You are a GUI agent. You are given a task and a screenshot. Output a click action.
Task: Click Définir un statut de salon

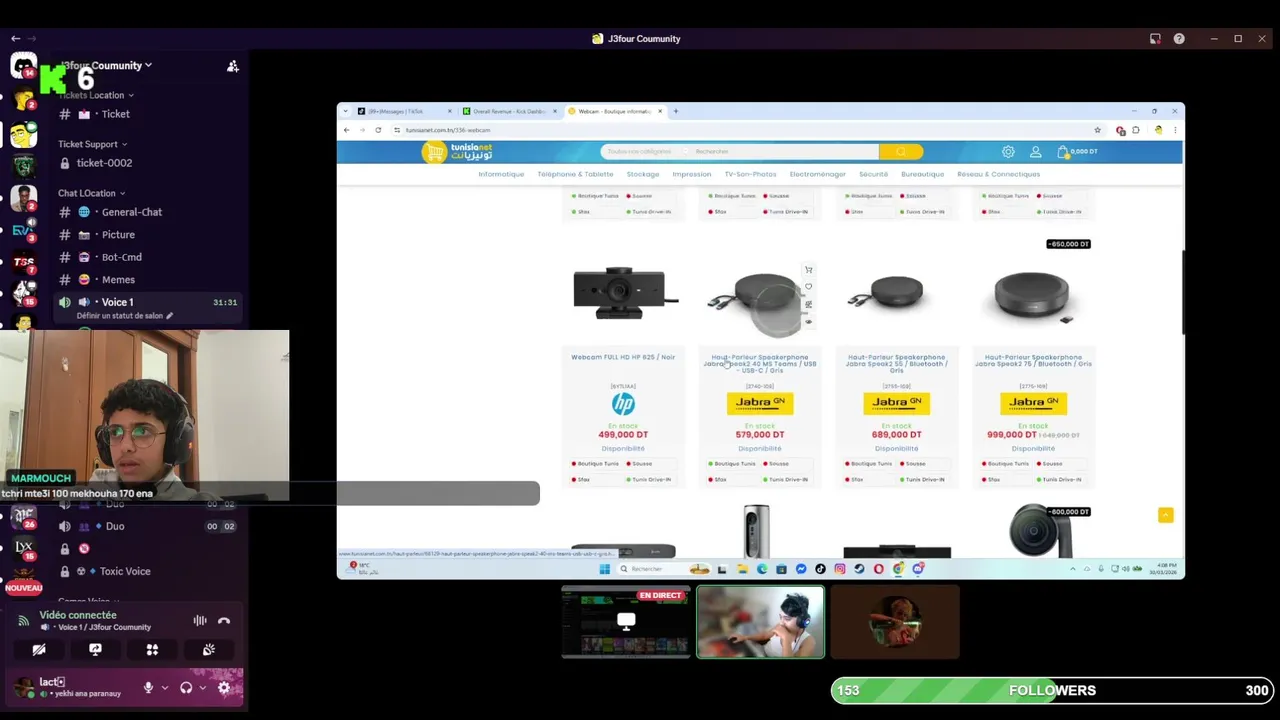coord(124,316)
